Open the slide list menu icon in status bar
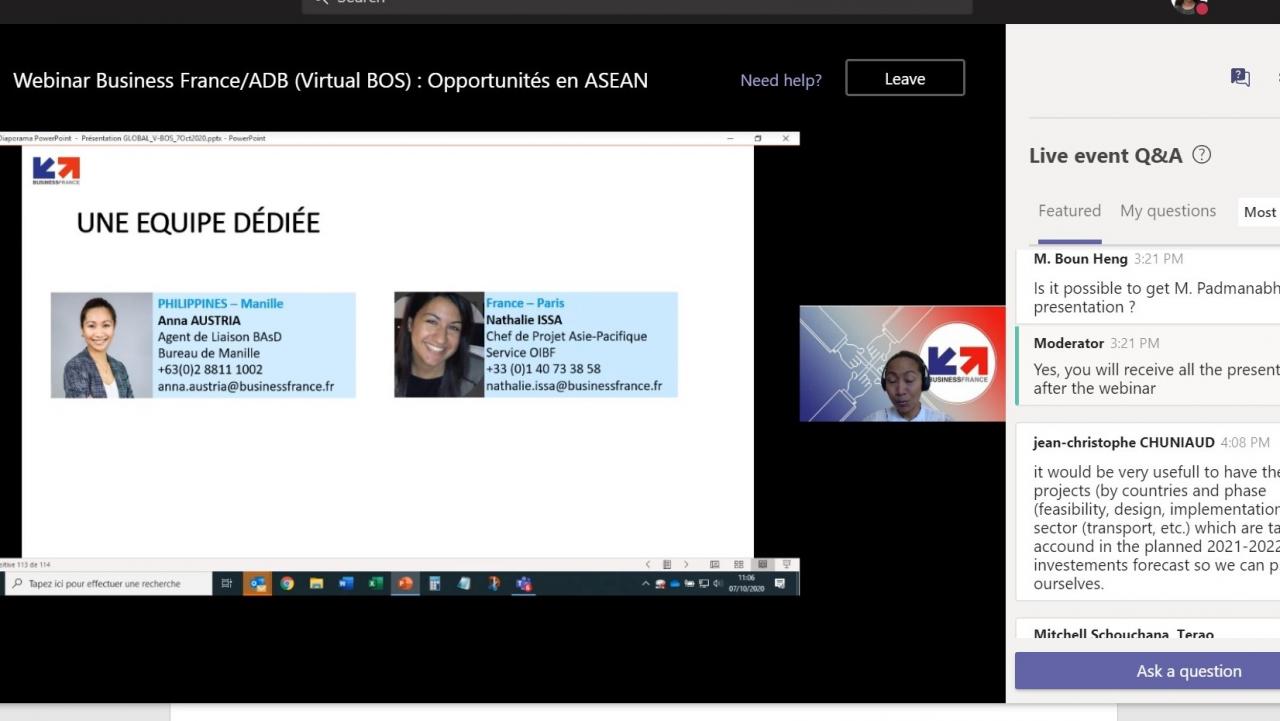 [x=667, y=565]
